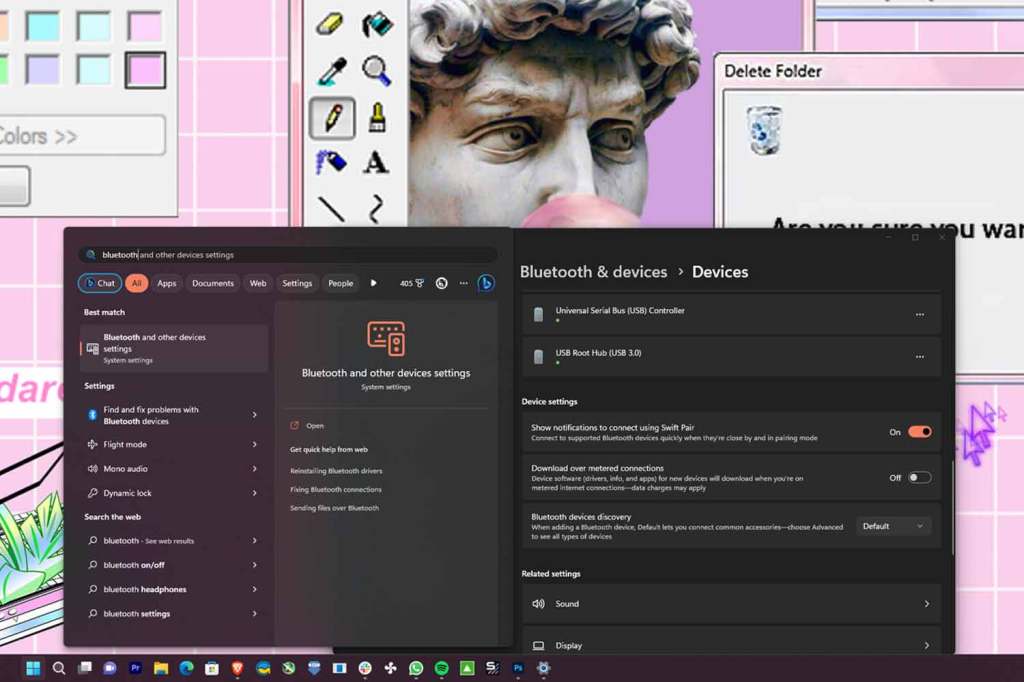Enable Download over metered connections toggle
Image resolution: width=1024 pixels, height=682 pixels.
920,478
